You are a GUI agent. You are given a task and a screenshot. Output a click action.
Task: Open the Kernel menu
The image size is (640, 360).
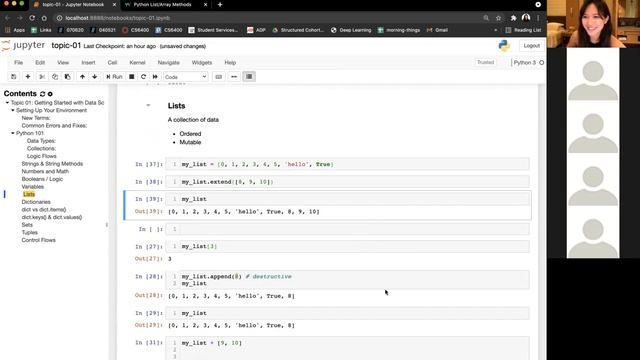click(137, 62)
